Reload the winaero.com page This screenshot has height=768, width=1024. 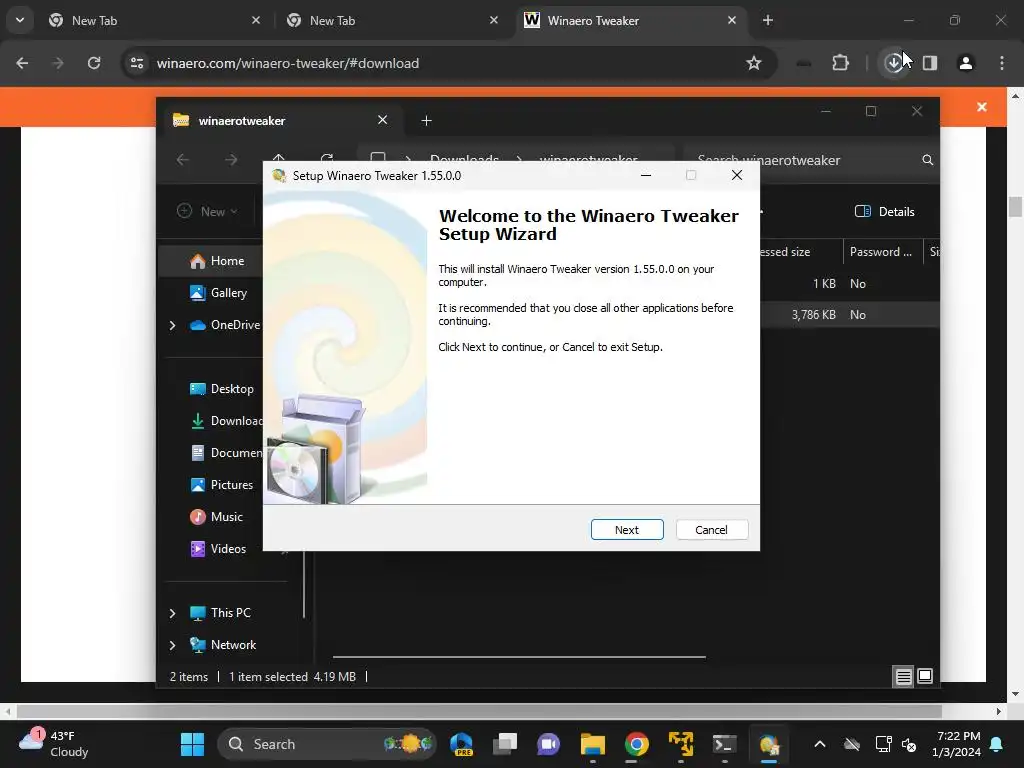[94, 63]
